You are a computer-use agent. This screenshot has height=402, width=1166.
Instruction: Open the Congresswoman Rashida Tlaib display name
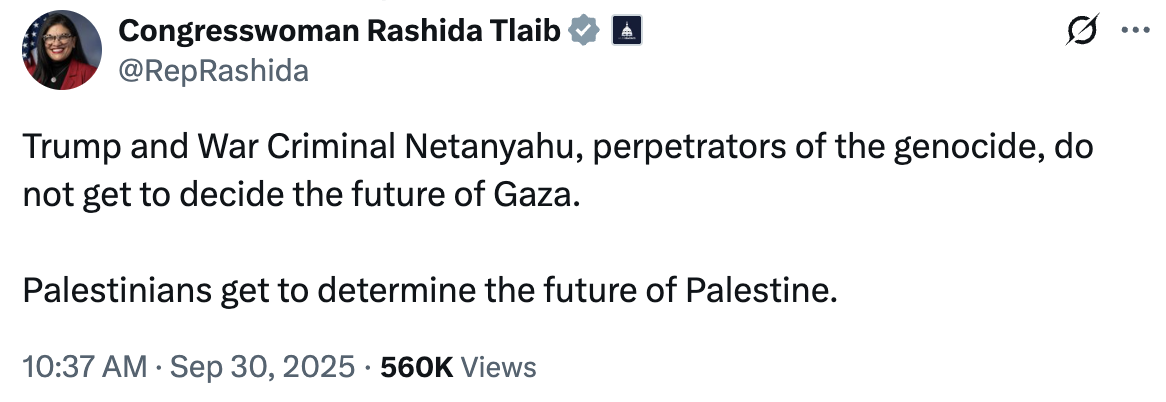(342, 31)
